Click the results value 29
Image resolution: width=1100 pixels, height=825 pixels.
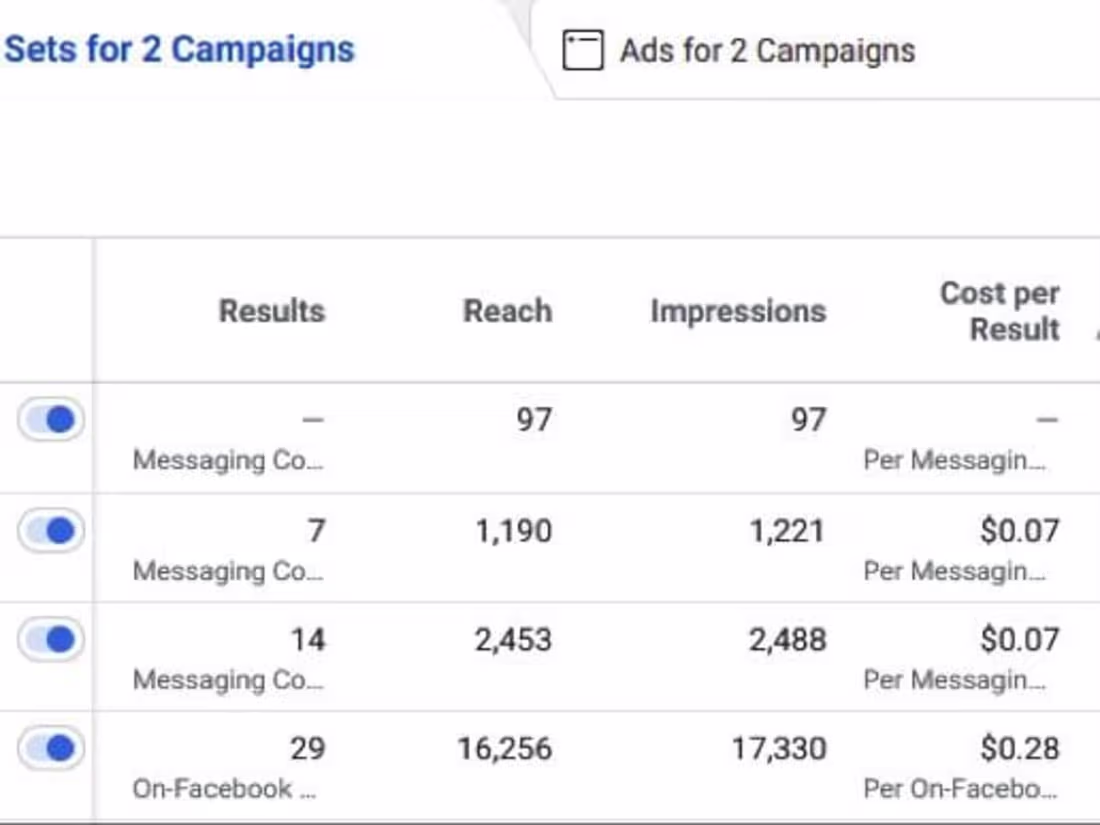tap(308, 746)
